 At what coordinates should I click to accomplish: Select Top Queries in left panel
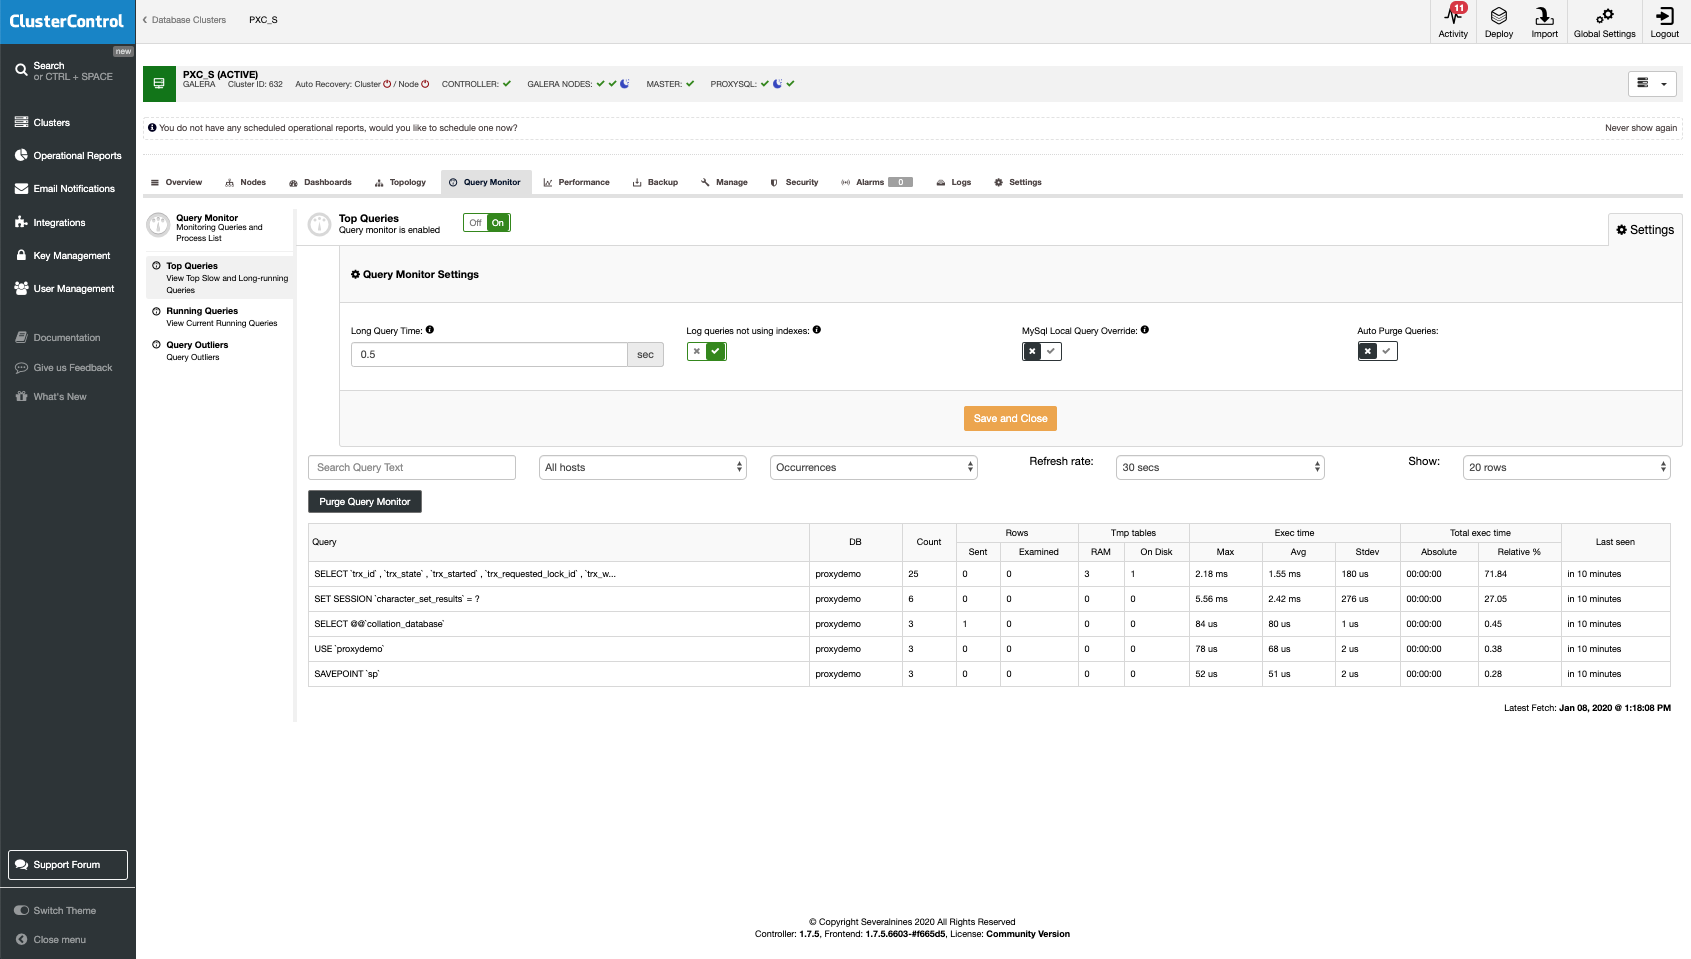click(x=220, y=277)
